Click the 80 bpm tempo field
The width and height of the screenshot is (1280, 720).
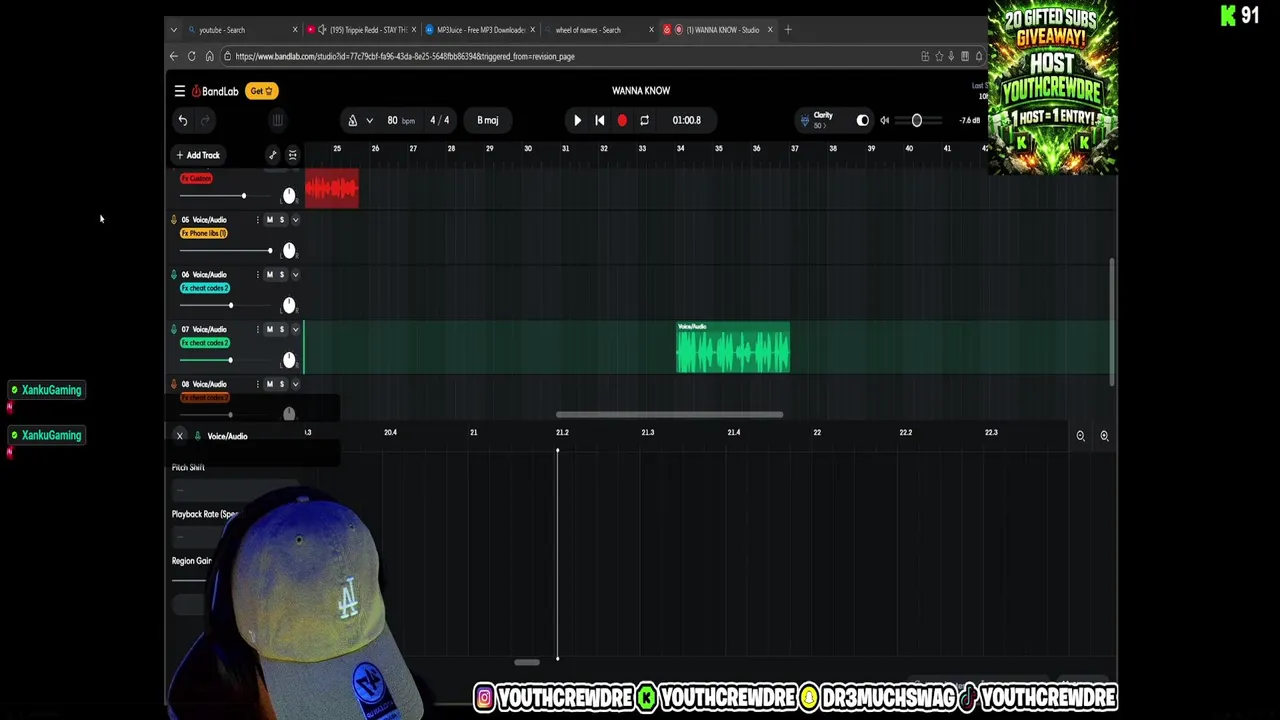(400, 120)
